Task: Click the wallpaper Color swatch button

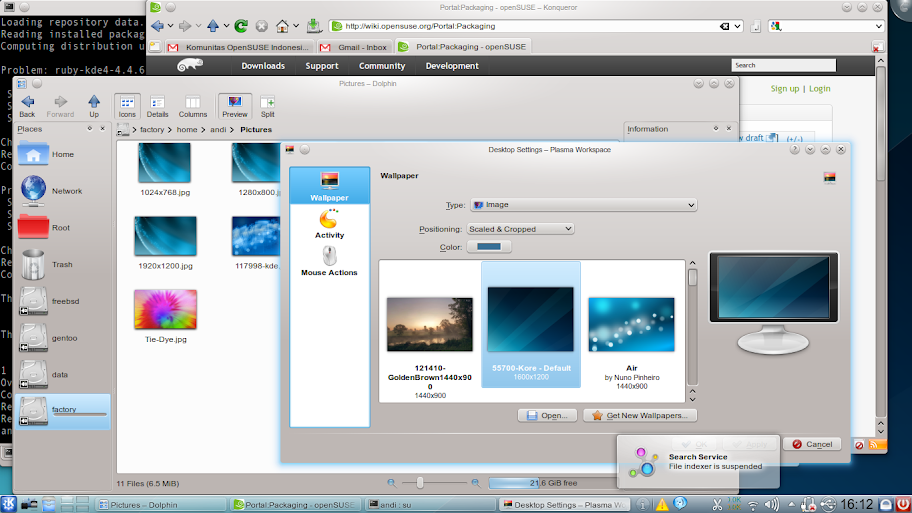Action: pyautogui.click(x=489, y=247)
